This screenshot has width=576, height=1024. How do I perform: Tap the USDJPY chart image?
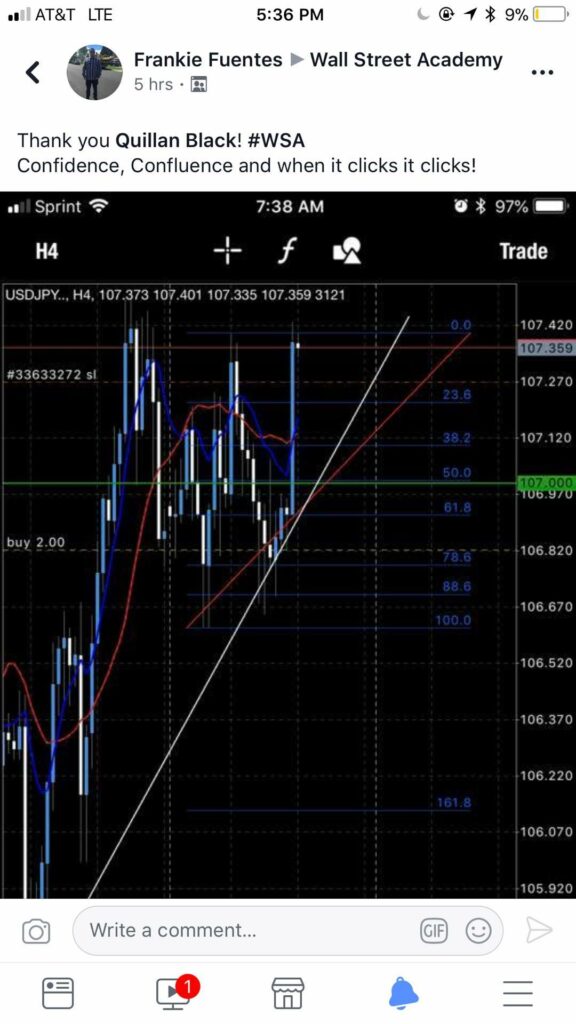click(288, 545)
